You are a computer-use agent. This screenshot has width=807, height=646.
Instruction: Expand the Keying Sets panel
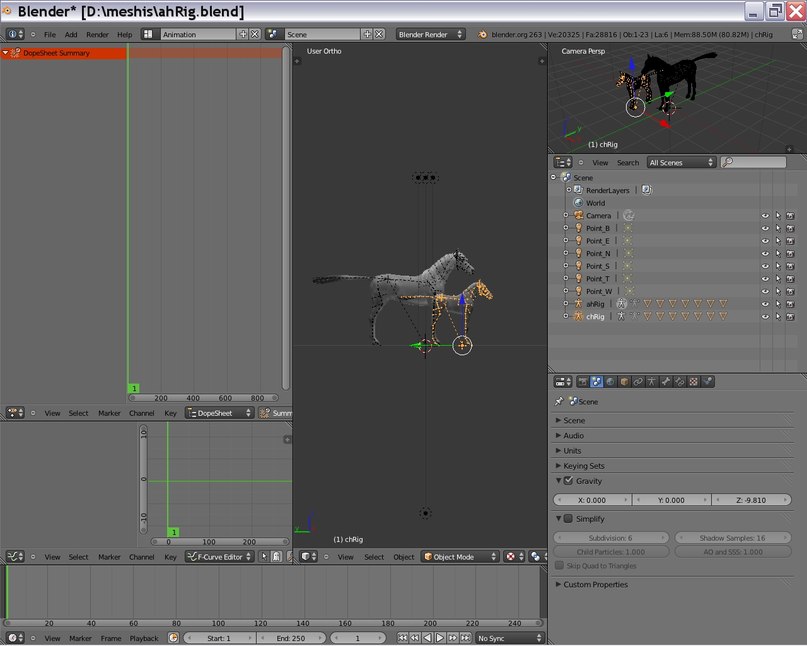click(583, 466)
